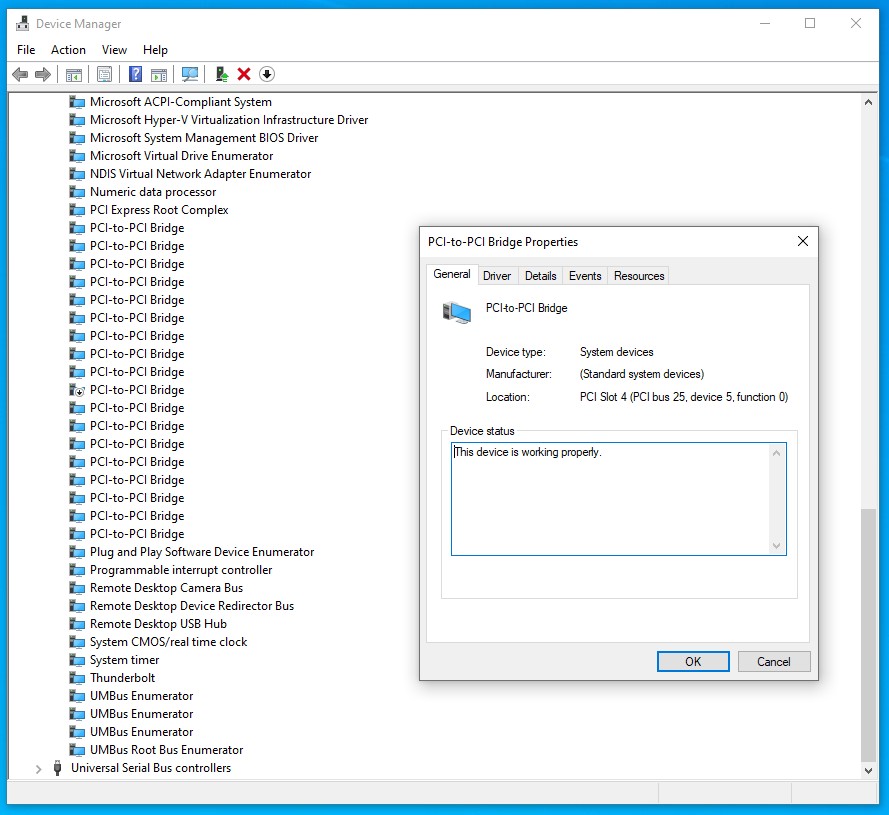The height and width of the screenshot is (815, 889).
Task: Switch to the Details tab
Action: click(x=540, y=276)
